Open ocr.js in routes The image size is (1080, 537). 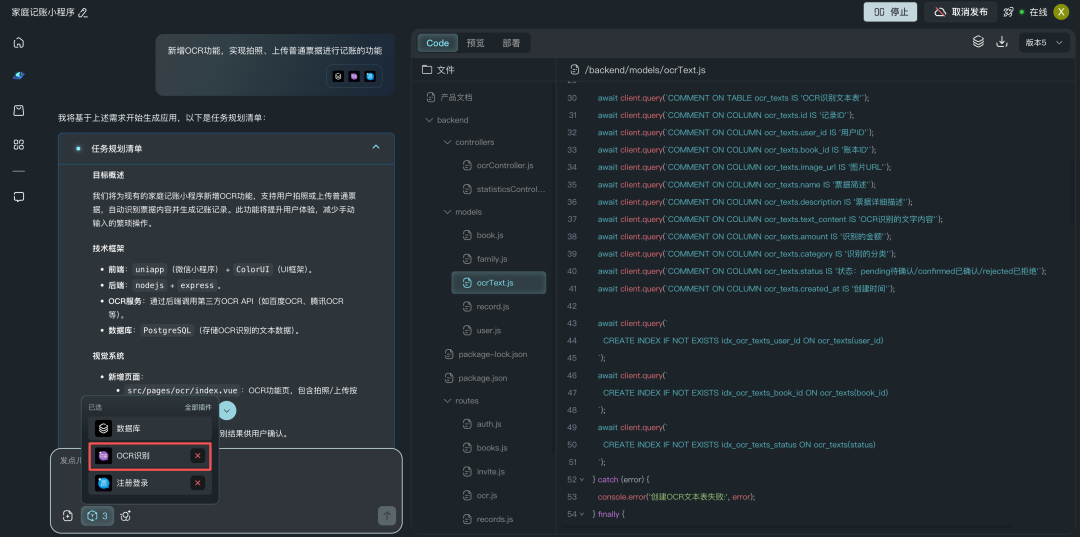479,496
